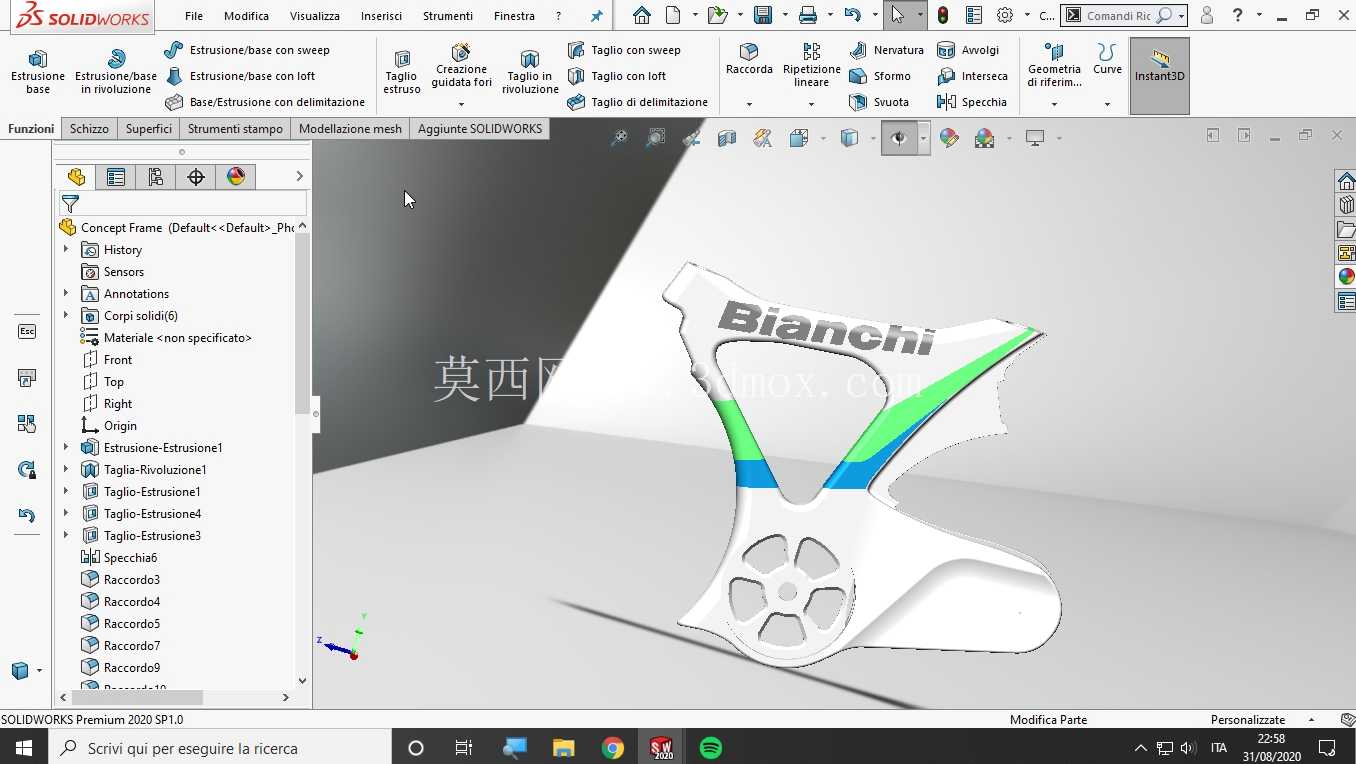Start Estrusione/base con loft
The width and height of the screenshot is (1356, 764).
240,76
